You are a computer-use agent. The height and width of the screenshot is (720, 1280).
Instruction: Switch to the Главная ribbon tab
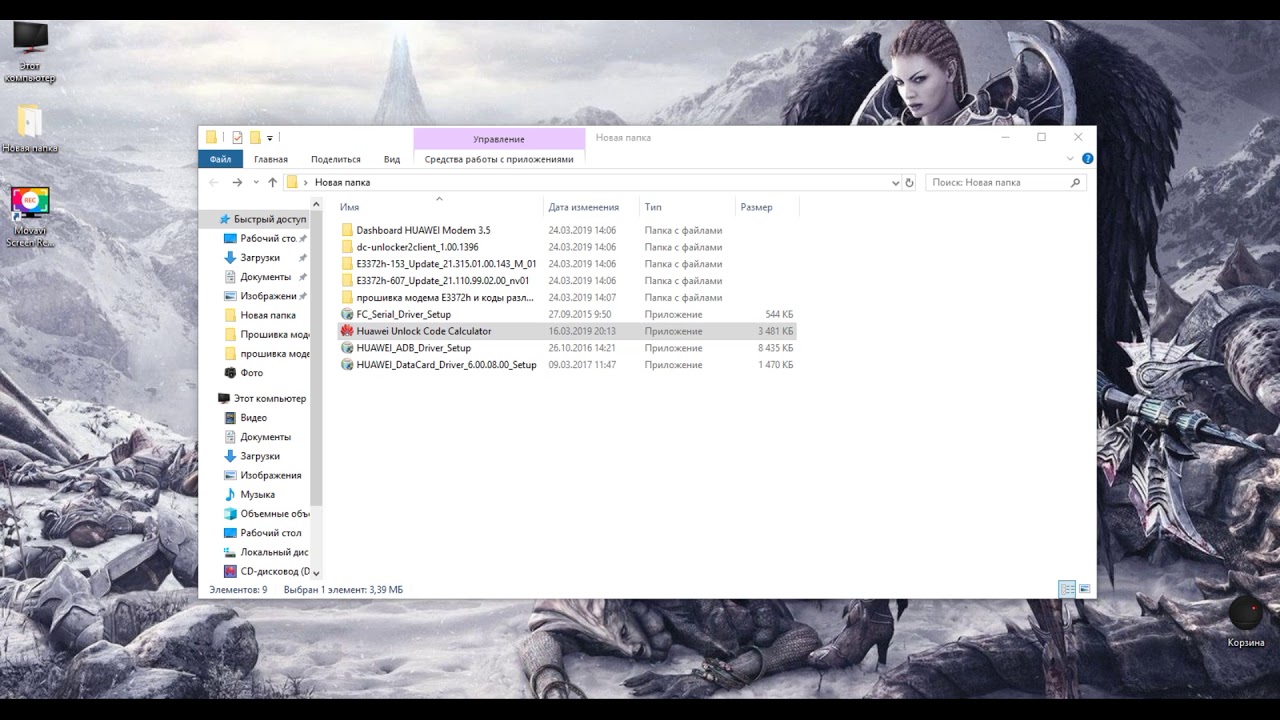tap(271, 159)
